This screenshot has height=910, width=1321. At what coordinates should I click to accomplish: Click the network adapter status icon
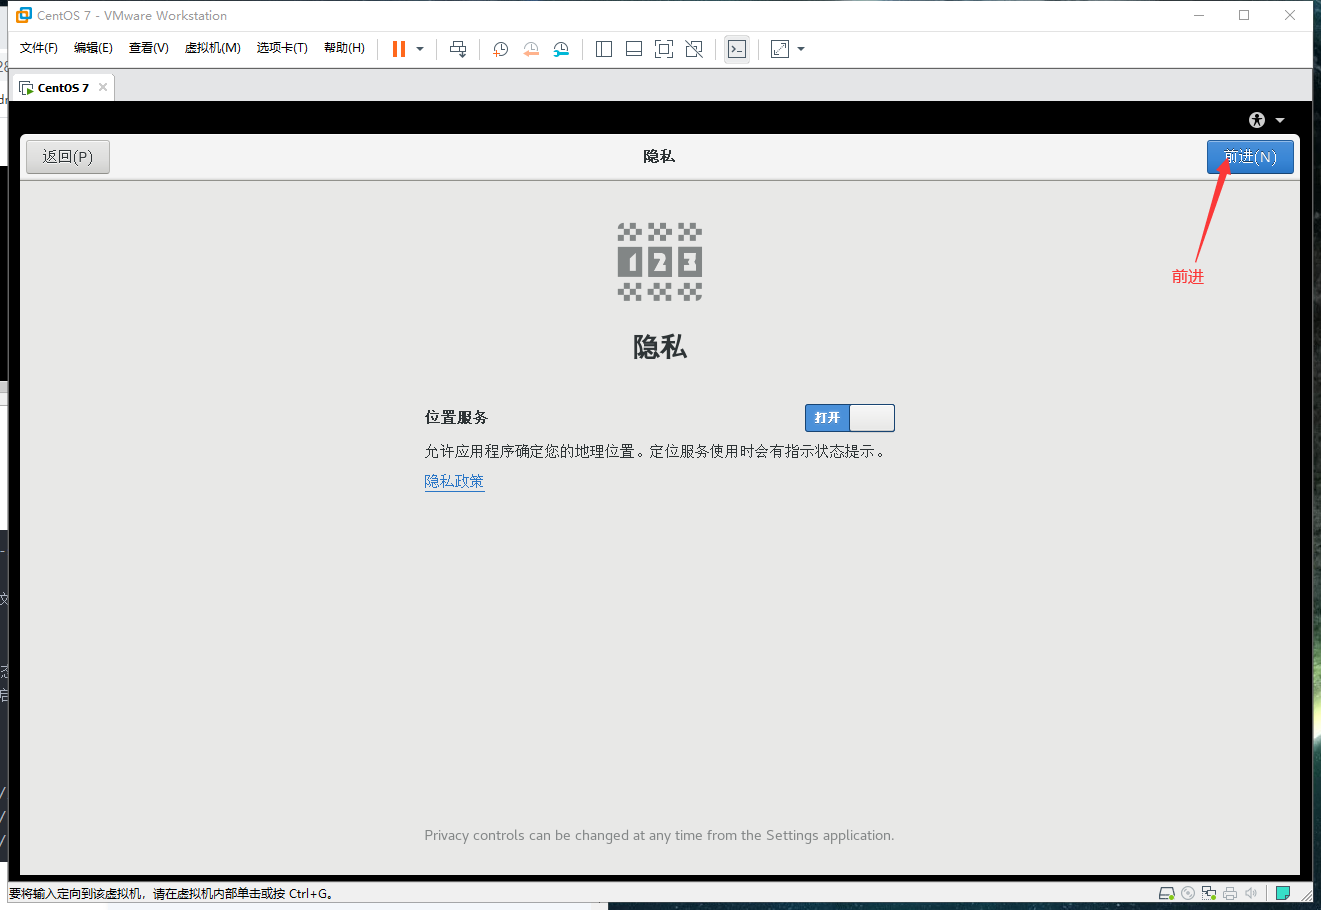point(1208,892)
